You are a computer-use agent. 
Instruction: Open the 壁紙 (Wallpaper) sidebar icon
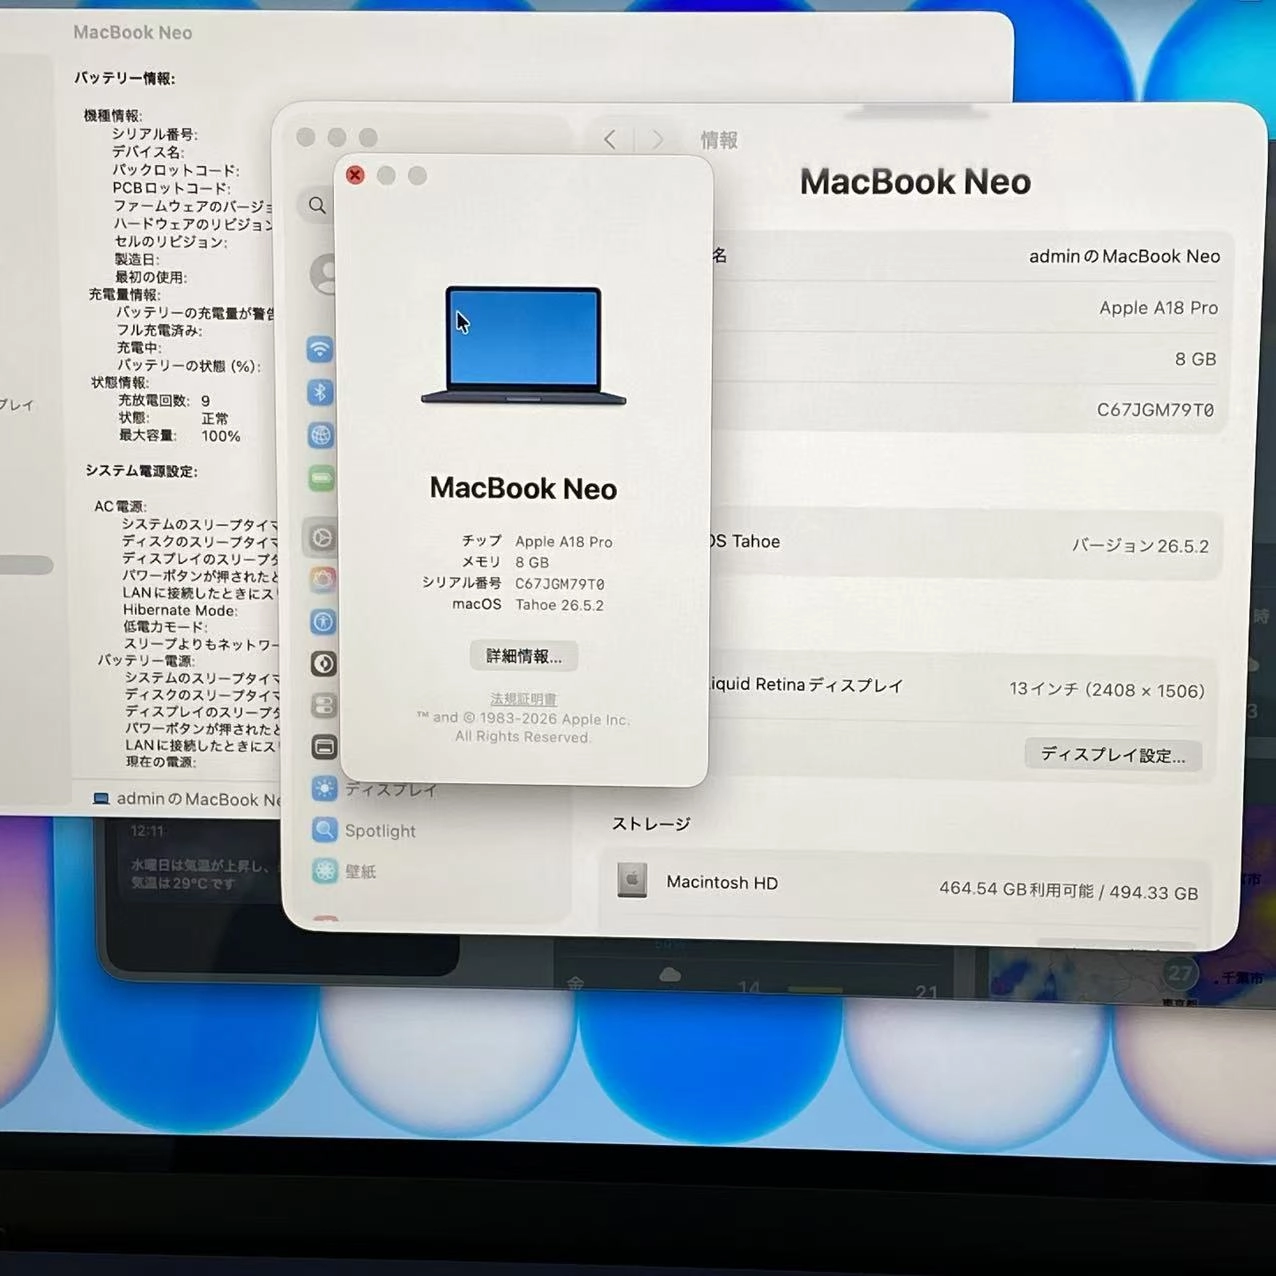pyautogui.click(x=325, y=871)
